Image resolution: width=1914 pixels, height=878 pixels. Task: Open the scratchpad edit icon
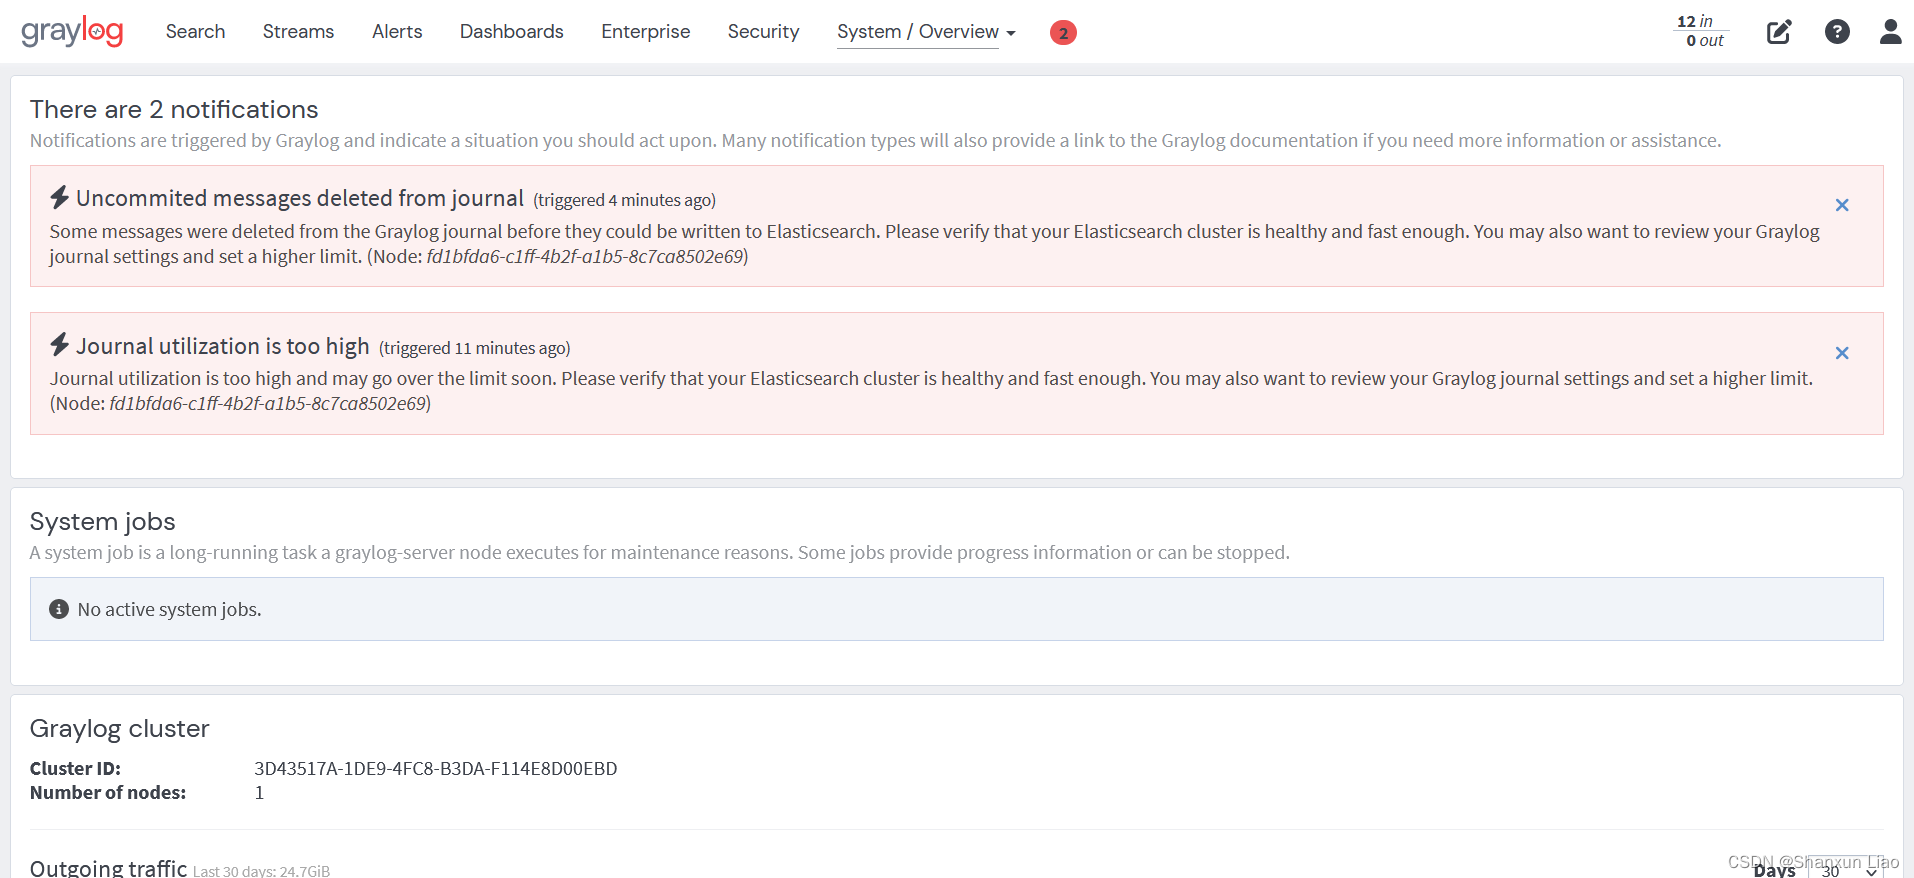pyautogui.click(x=1779, y=32)
